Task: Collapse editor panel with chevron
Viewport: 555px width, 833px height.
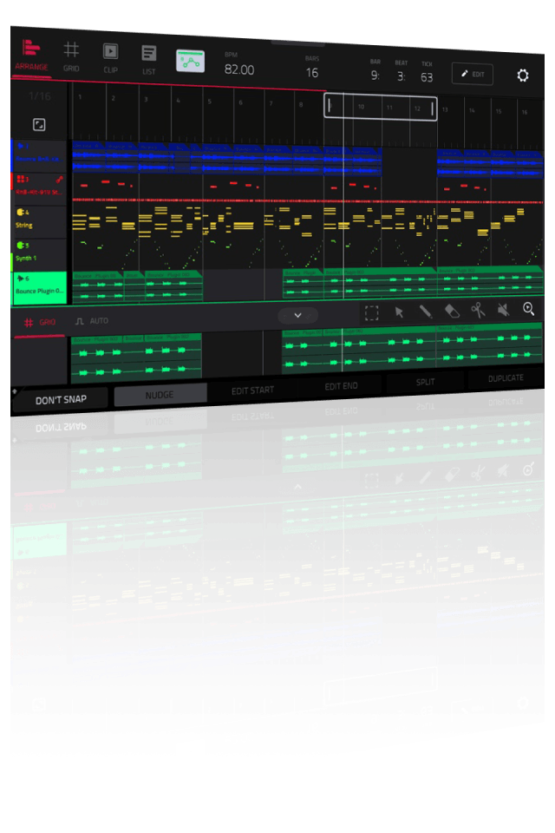Action: 298,315
